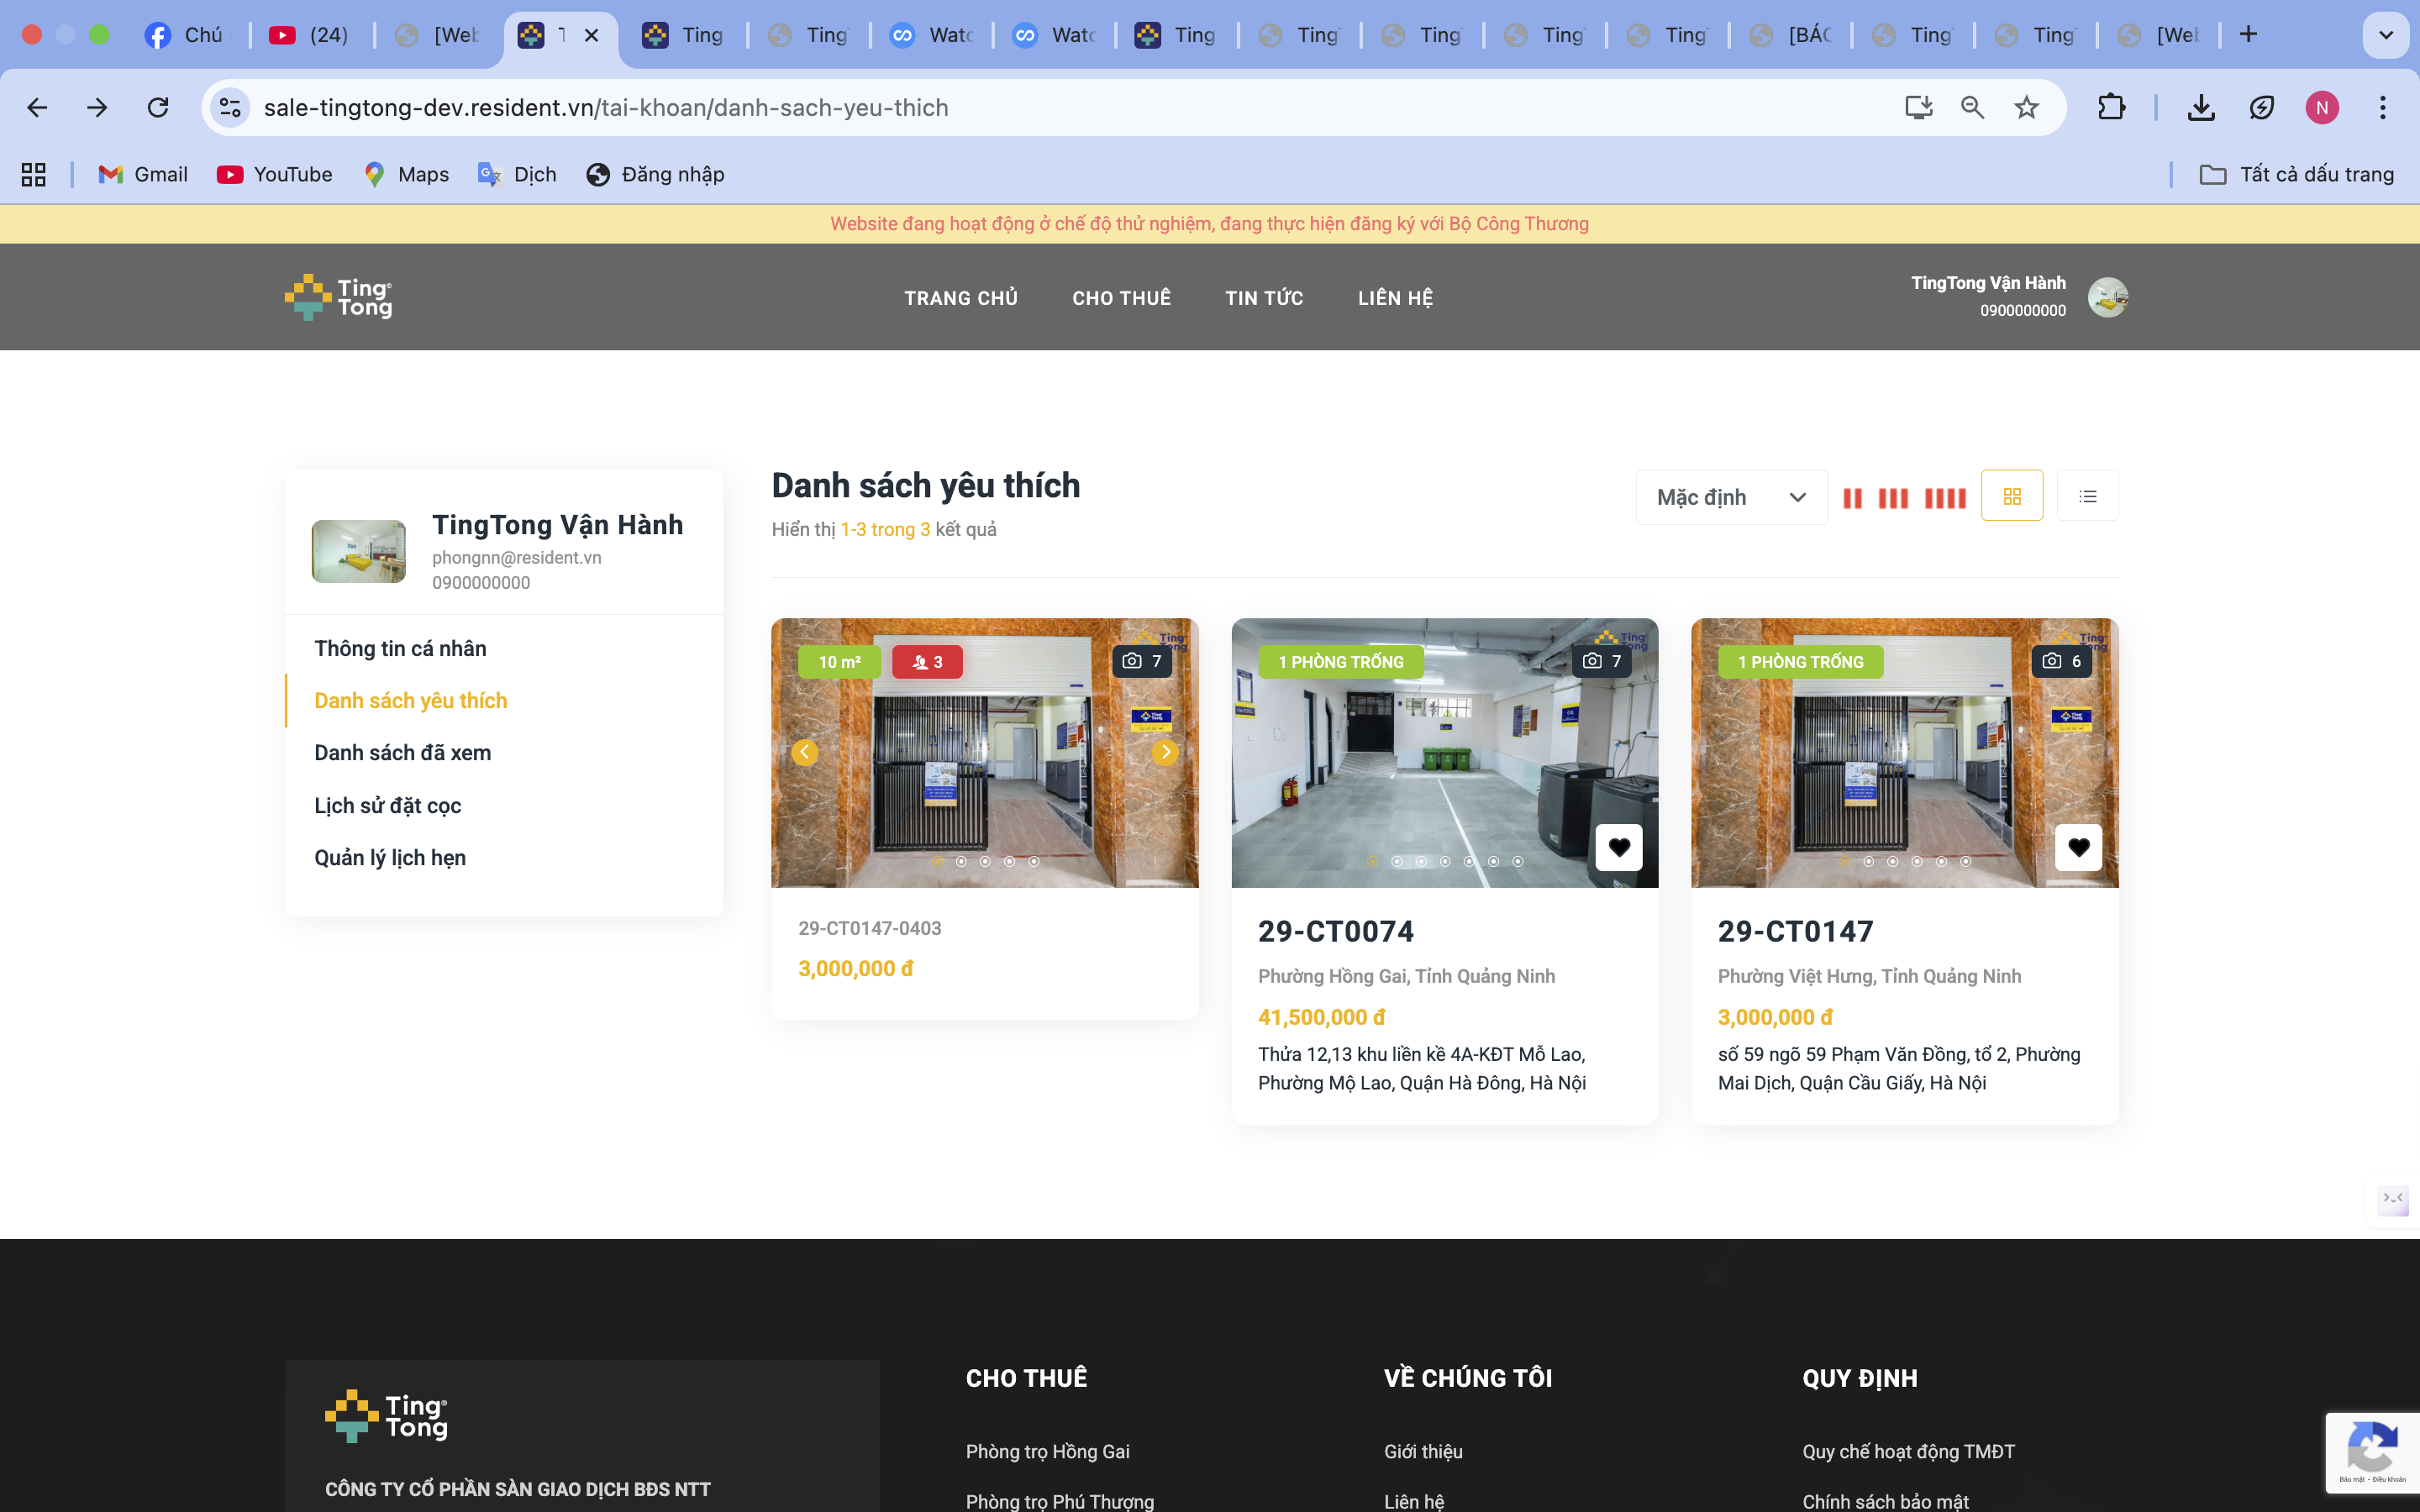Toggle heart favorite on listing 29-CT0147

pos(2079,848)
